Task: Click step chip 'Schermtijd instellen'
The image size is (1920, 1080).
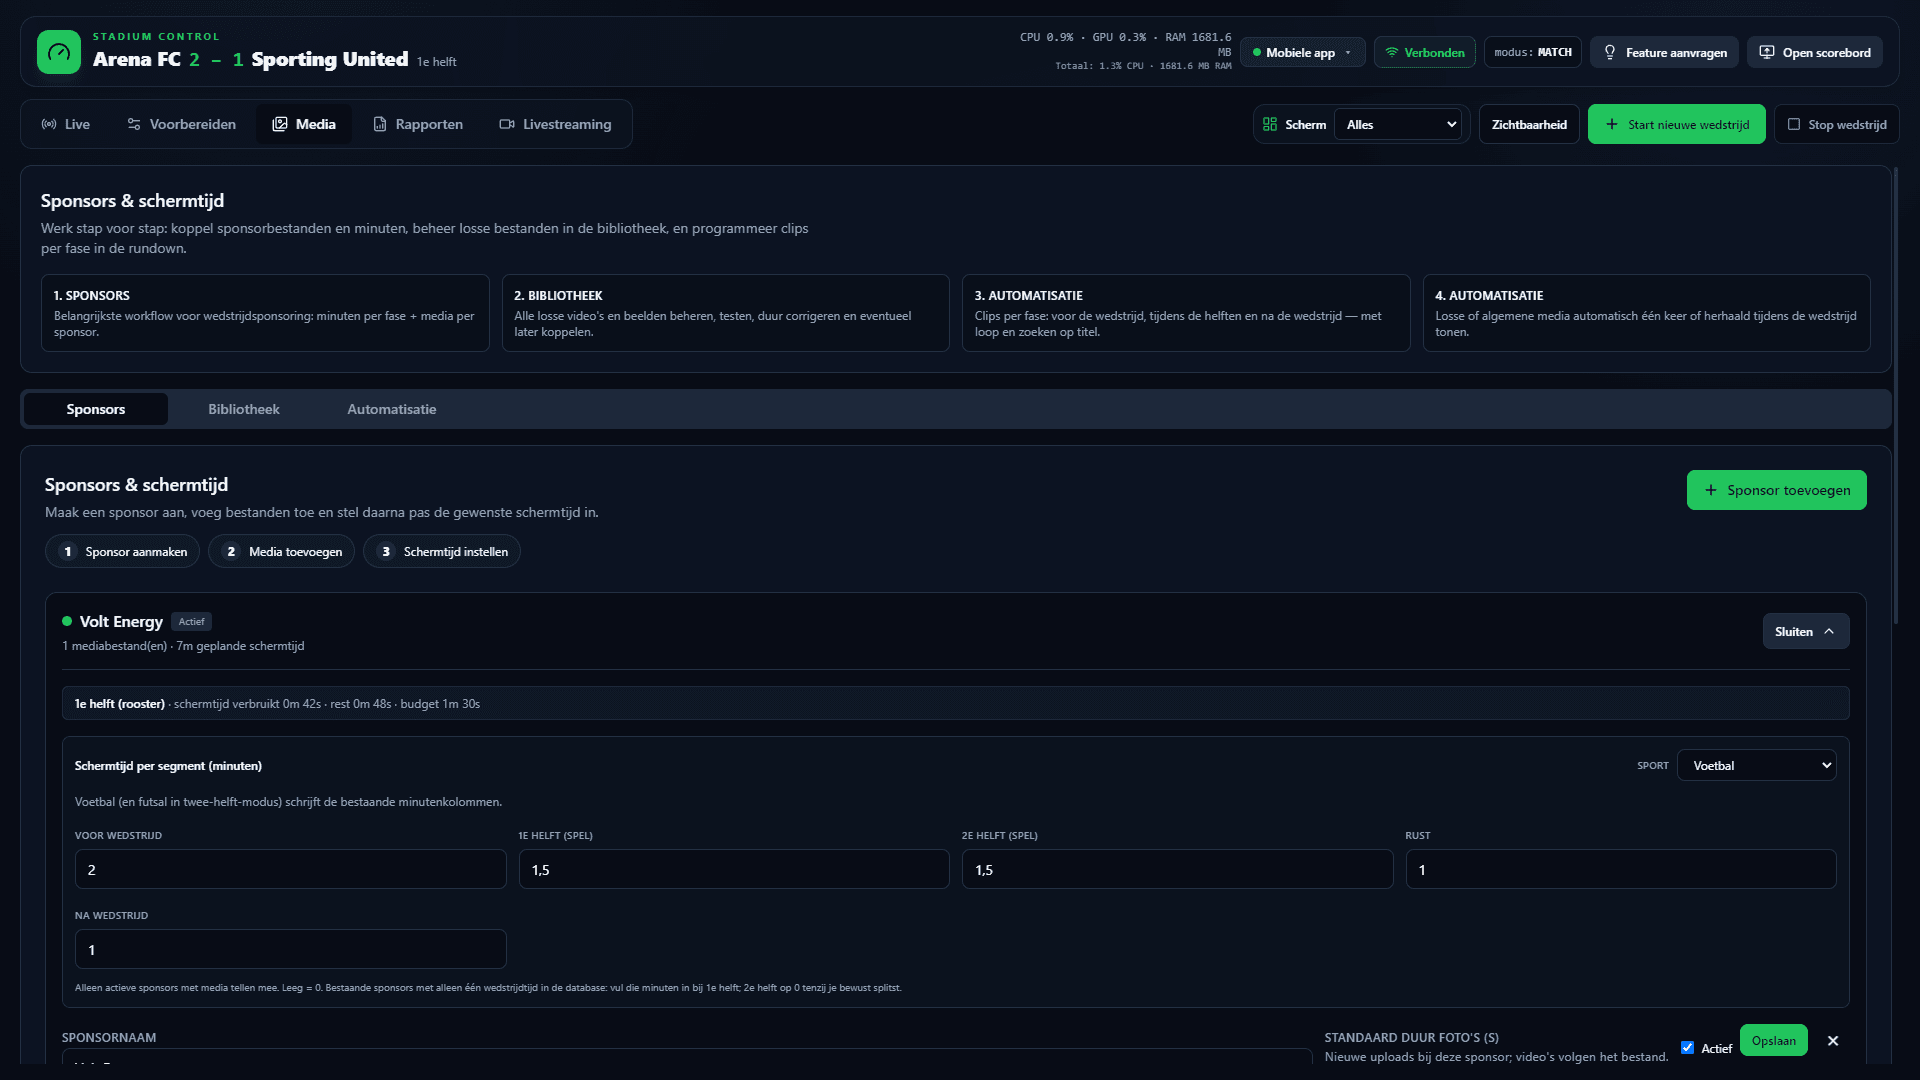Action: pyautogui.click(x=441, y=551)
